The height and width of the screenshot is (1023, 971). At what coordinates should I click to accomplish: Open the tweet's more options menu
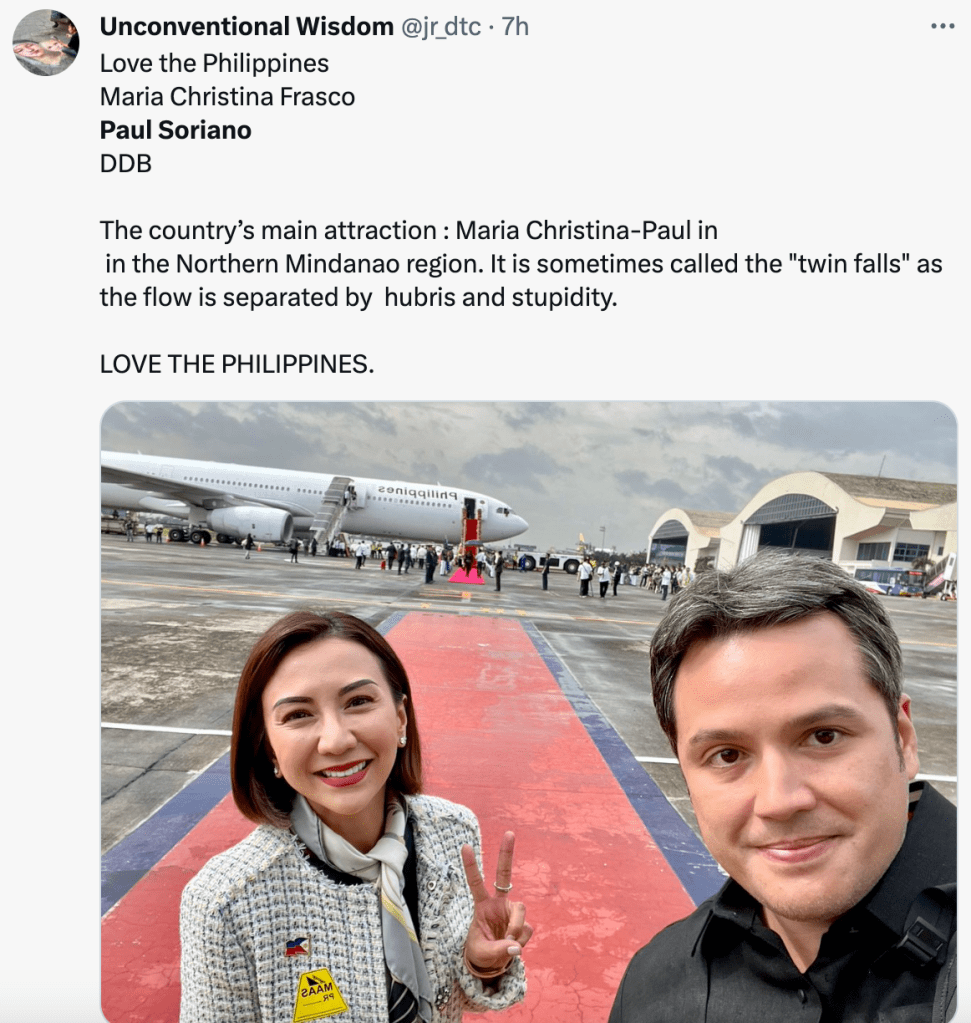[942, 26]
